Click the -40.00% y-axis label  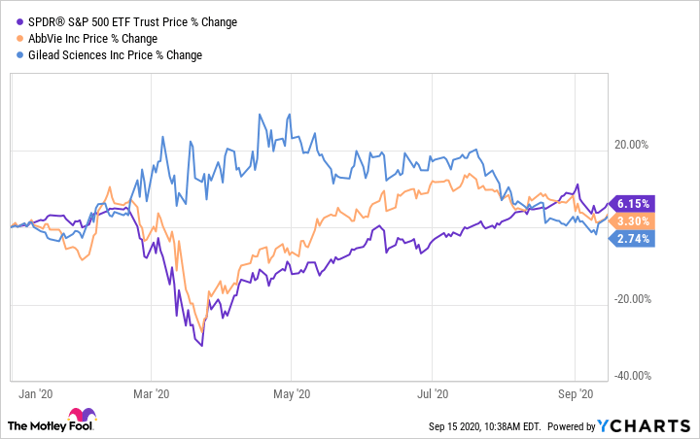630,376
